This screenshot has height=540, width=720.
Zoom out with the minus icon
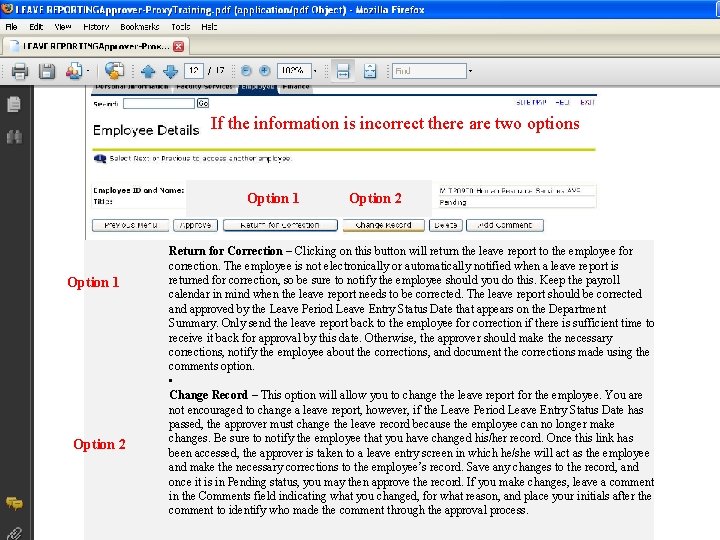point(246,71)
